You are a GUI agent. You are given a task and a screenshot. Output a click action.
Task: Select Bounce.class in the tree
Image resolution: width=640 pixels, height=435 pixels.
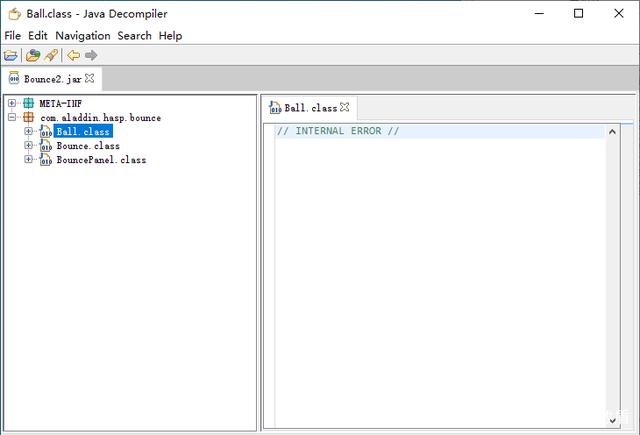click(x=87, y=146)
